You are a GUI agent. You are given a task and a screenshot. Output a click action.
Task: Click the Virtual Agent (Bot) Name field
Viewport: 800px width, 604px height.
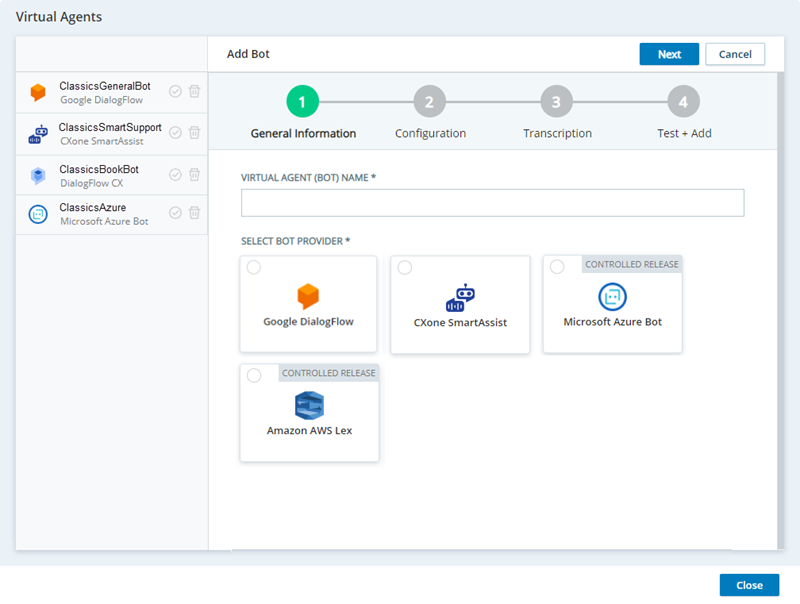492,203
